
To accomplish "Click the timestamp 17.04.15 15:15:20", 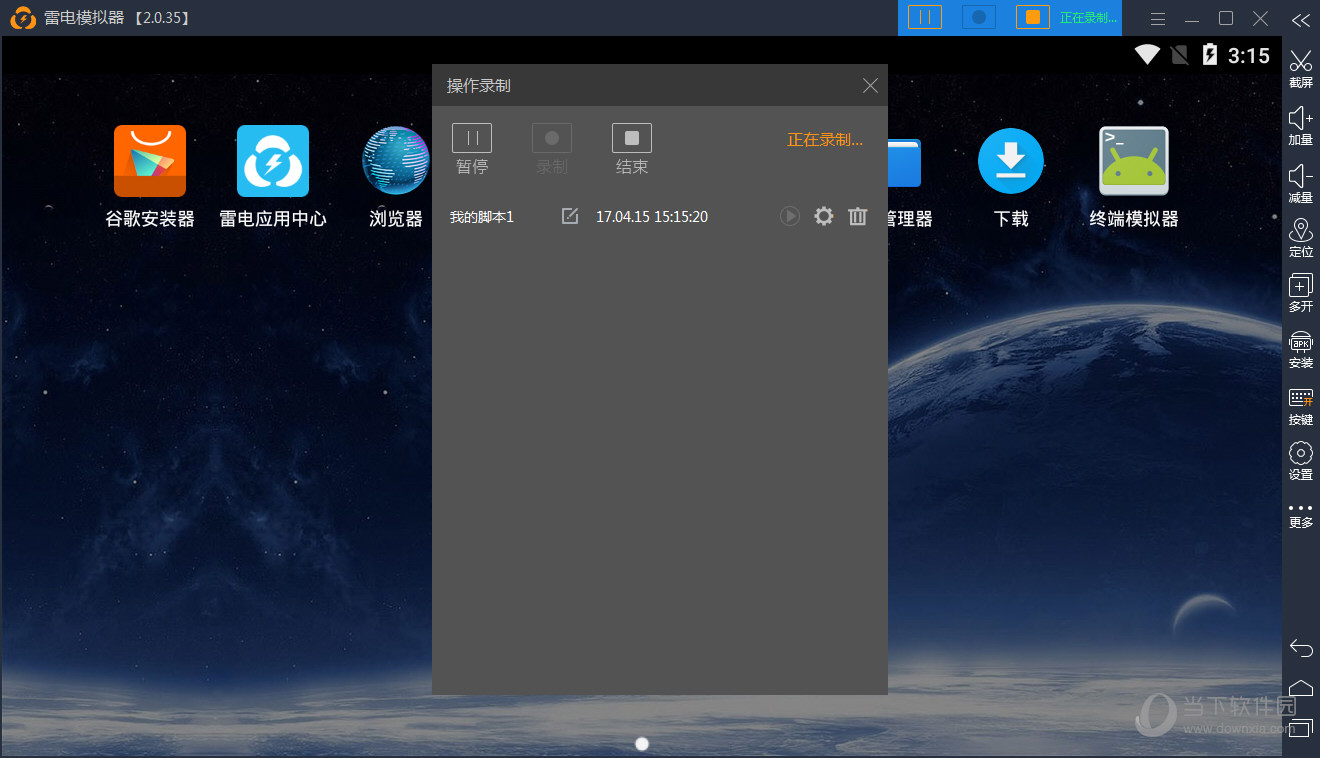I will pos(652,217).
